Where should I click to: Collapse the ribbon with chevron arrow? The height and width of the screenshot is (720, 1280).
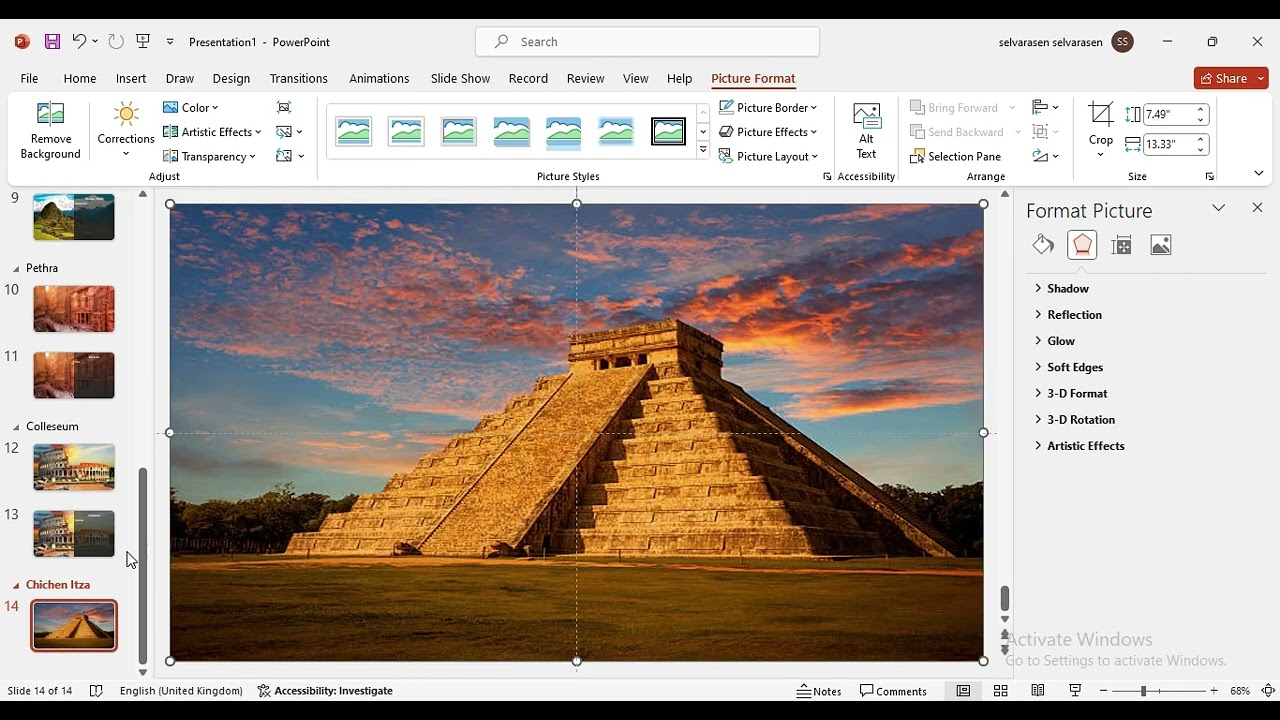coord(1258,174)
